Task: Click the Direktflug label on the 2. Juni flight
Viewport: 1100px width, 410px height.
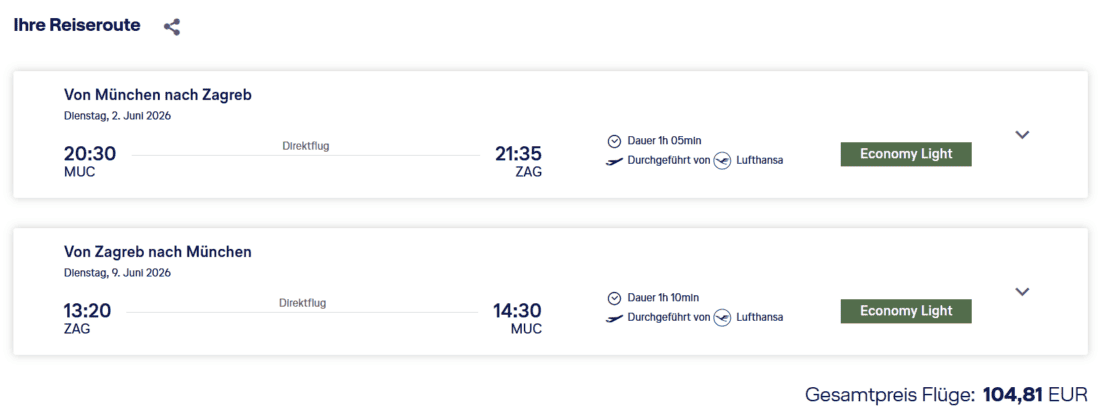Action: [305, 146]
